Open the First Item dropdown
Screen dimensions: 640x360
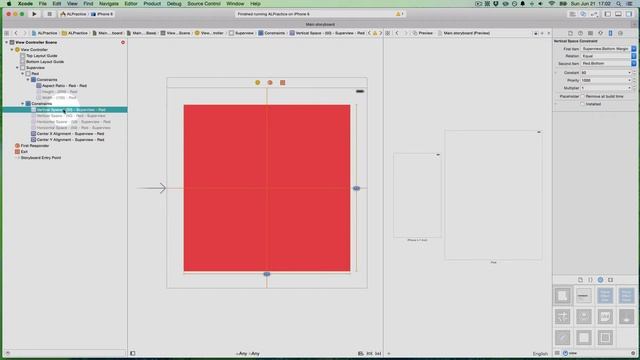608,49
